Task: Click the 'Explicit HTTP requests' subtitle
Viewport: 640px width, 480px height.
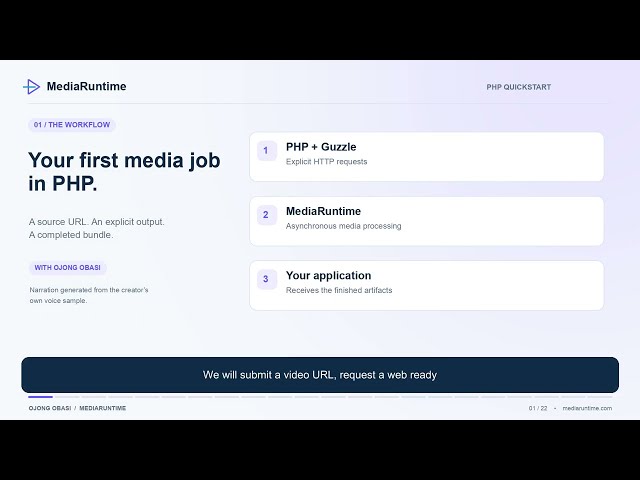Action: coord(327,162)
